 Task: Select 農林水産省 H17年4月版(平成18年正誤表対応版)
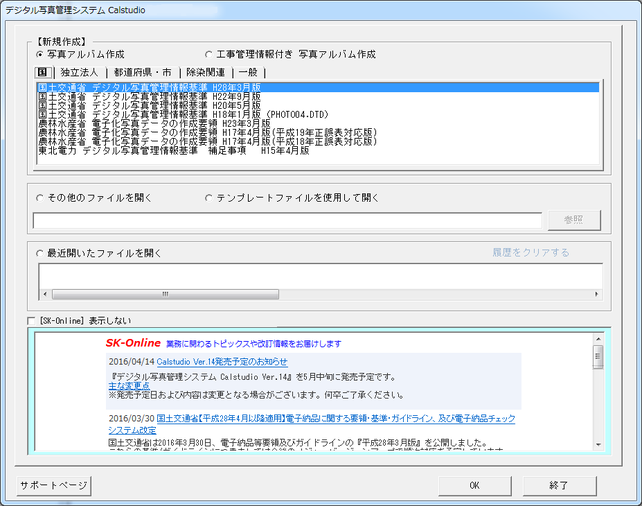click(318, 141)
